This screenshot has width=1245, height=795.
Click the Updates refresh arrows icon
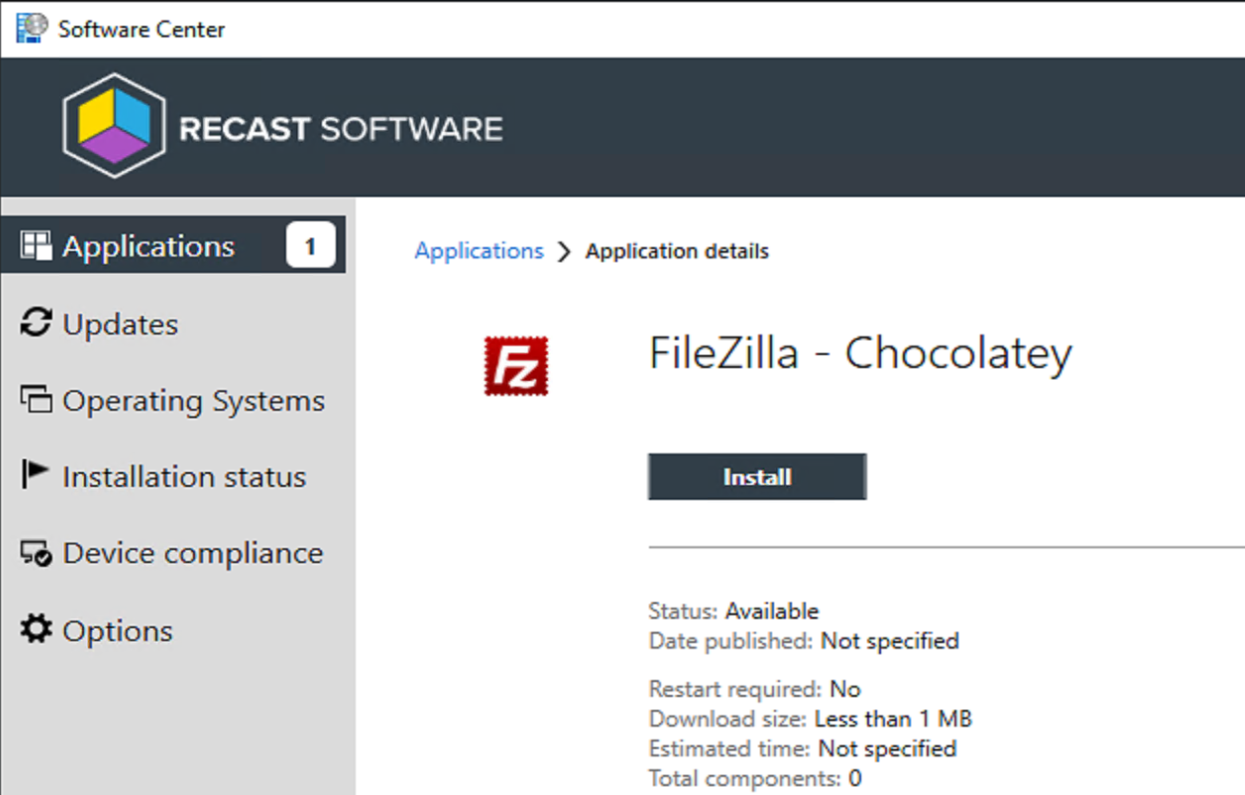click(x=36, y=323)
